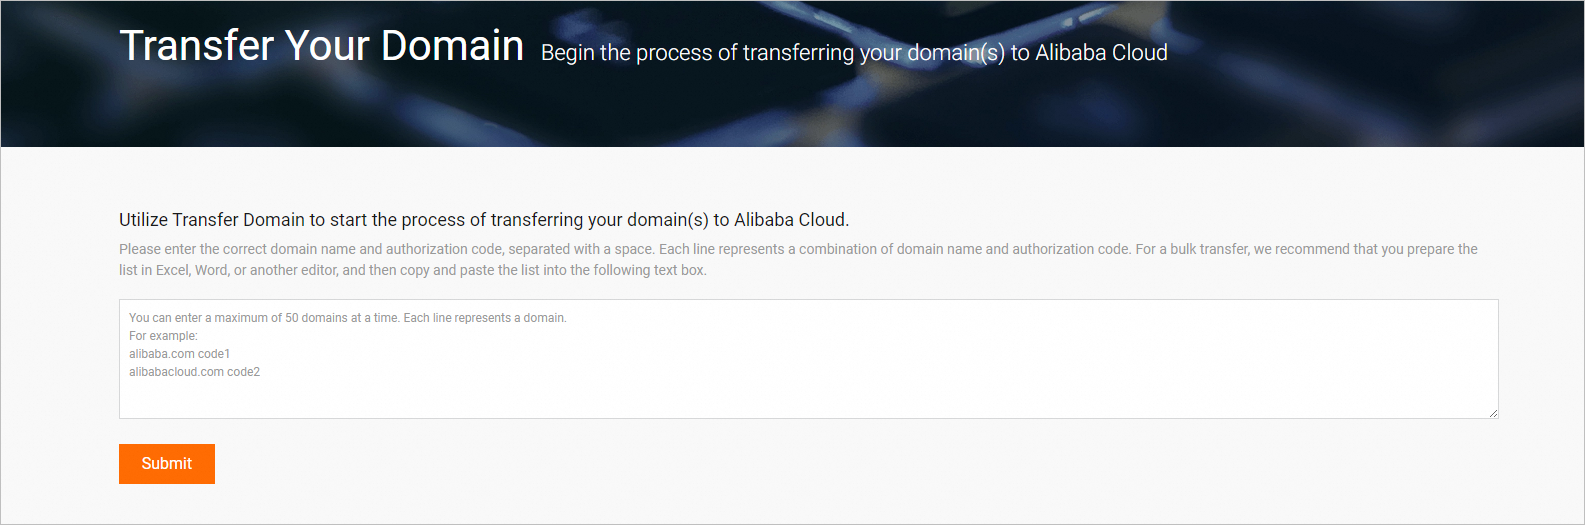Click the "Transfer Your Domain" banner title

[321, 46]
